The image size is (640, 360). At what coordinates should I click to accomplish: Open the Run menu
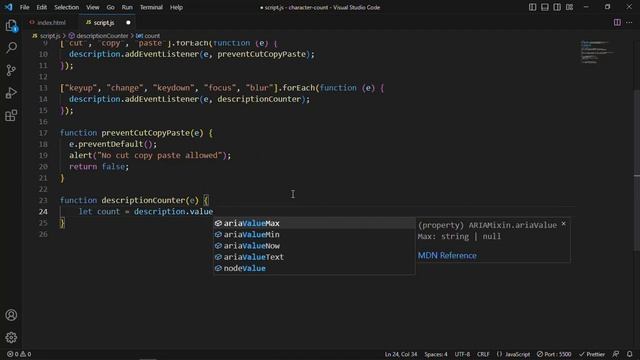(127, 7)
